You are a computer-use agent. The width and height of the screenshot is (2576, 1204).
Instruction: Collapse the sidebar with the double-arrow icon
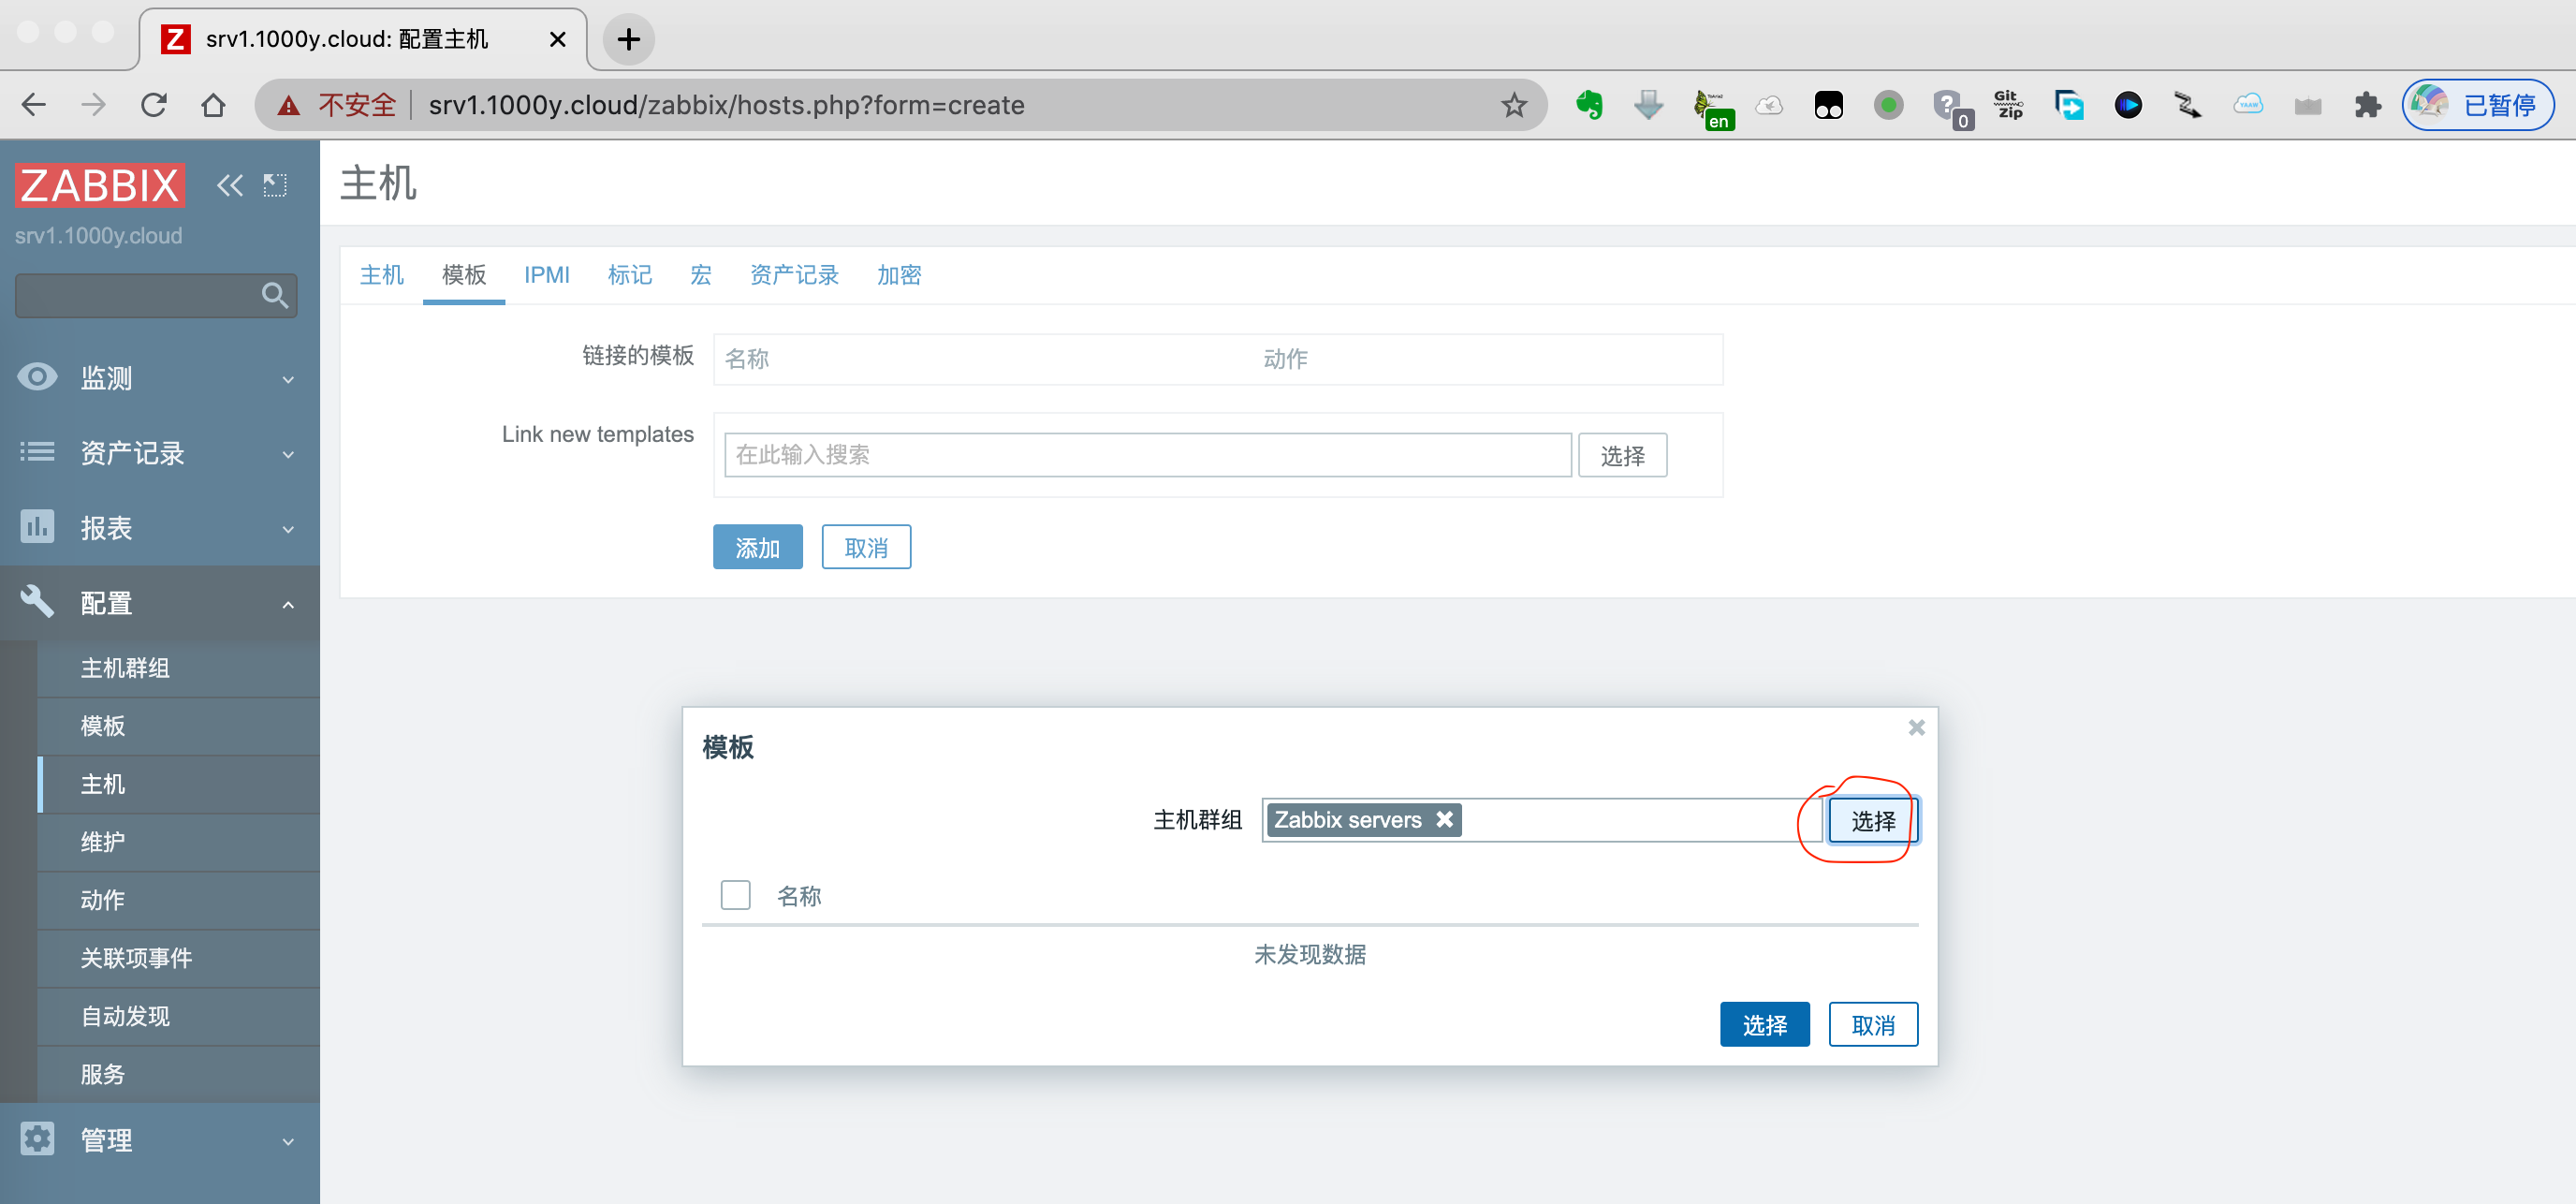tap(229, 185)
